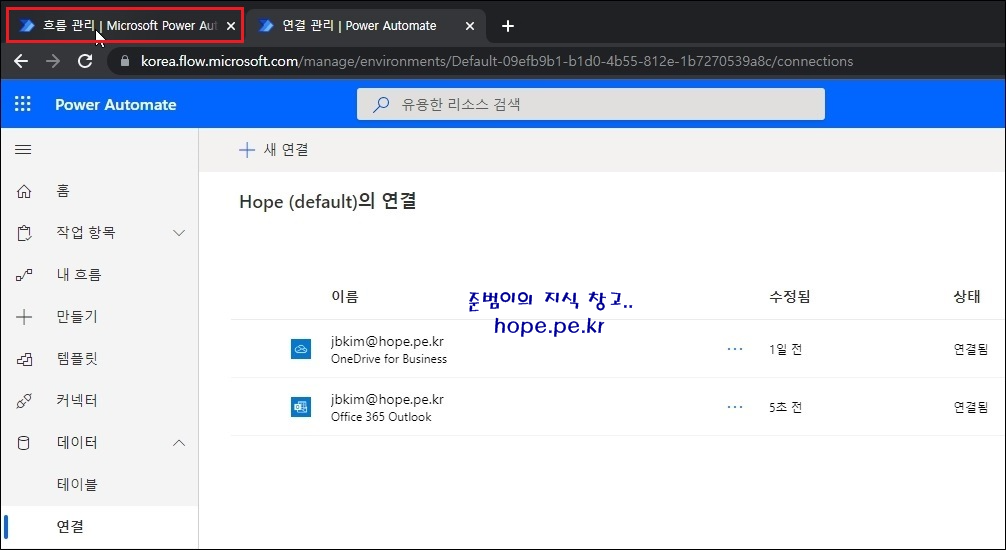Click the Power Automate header title
Image resolution: width=1006 pixels, height=550 pixels.
tap(115, 105)
